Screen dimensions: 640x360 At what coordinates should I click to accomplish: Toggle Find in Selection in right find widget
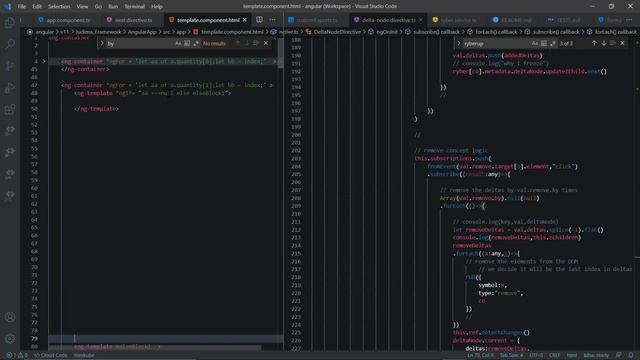click(x=613, y=43)
